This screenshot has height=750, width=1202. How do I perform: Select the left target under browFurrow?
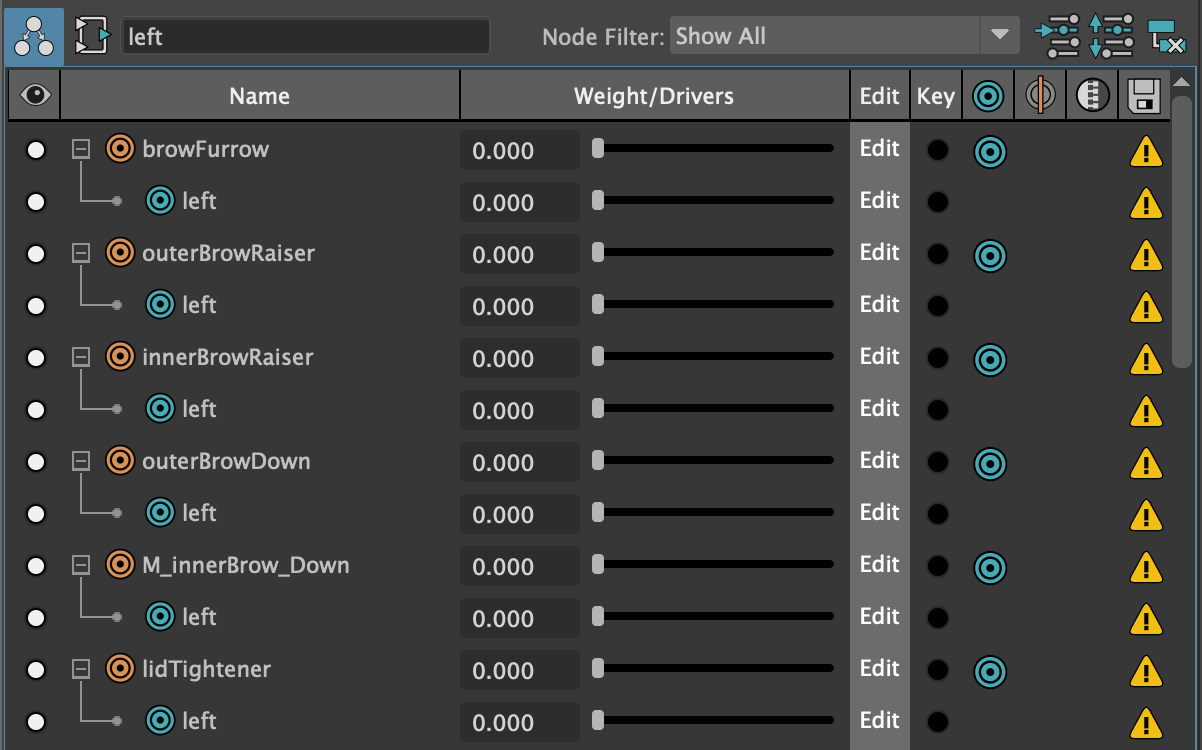[199, 201]
